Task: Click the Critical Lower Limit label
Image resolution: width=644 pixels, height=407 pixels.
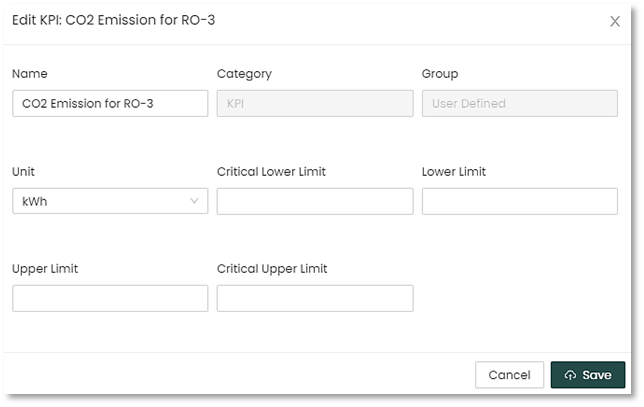Action: pyautogui.click(x=271, y=172)
